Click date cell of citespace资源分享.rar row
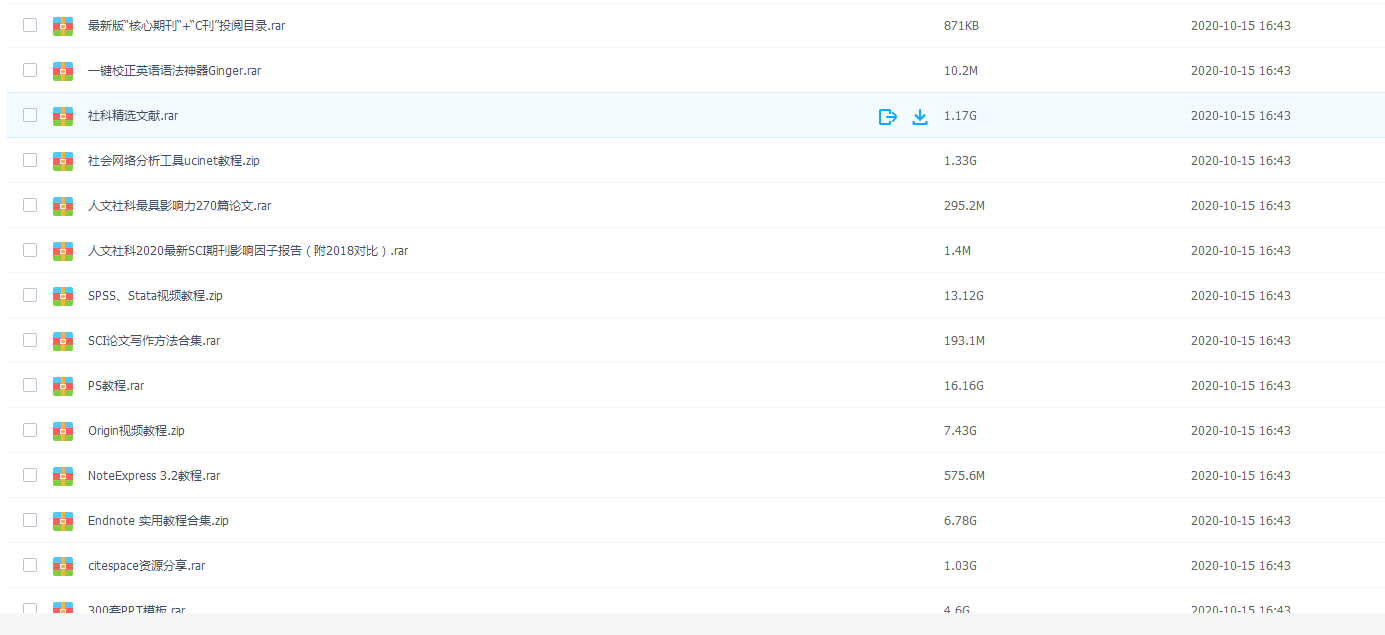Screen dimensions: 1385x635 pos(1241,566)
